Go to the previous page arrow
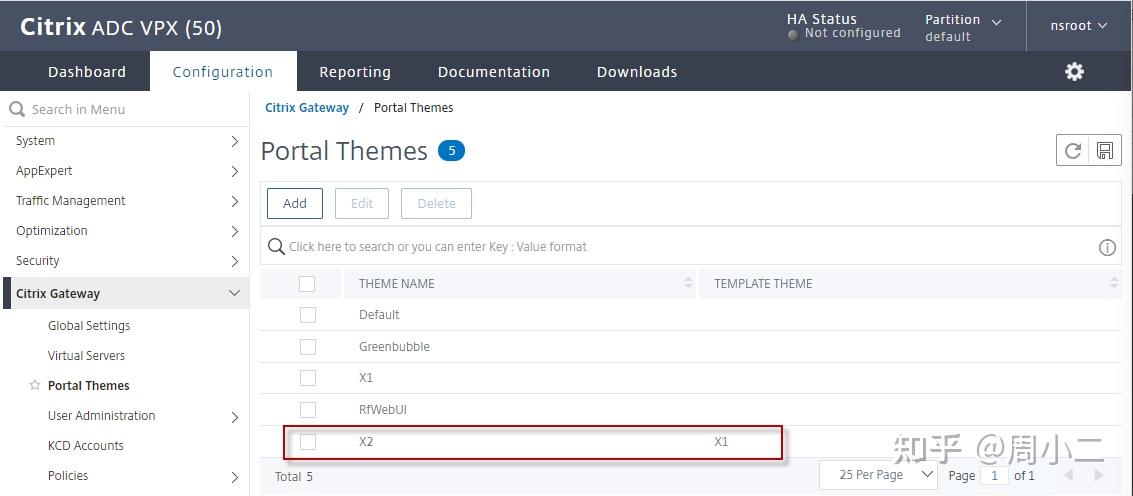This screenshot has width=1133, height=496. point(1069,475)
